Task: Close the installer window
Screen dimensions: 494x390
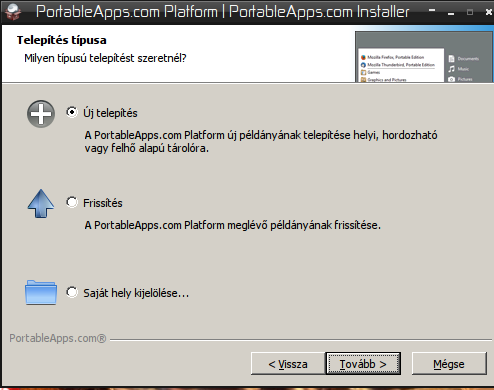Action: pyautogui.click(x=489, y=13)
